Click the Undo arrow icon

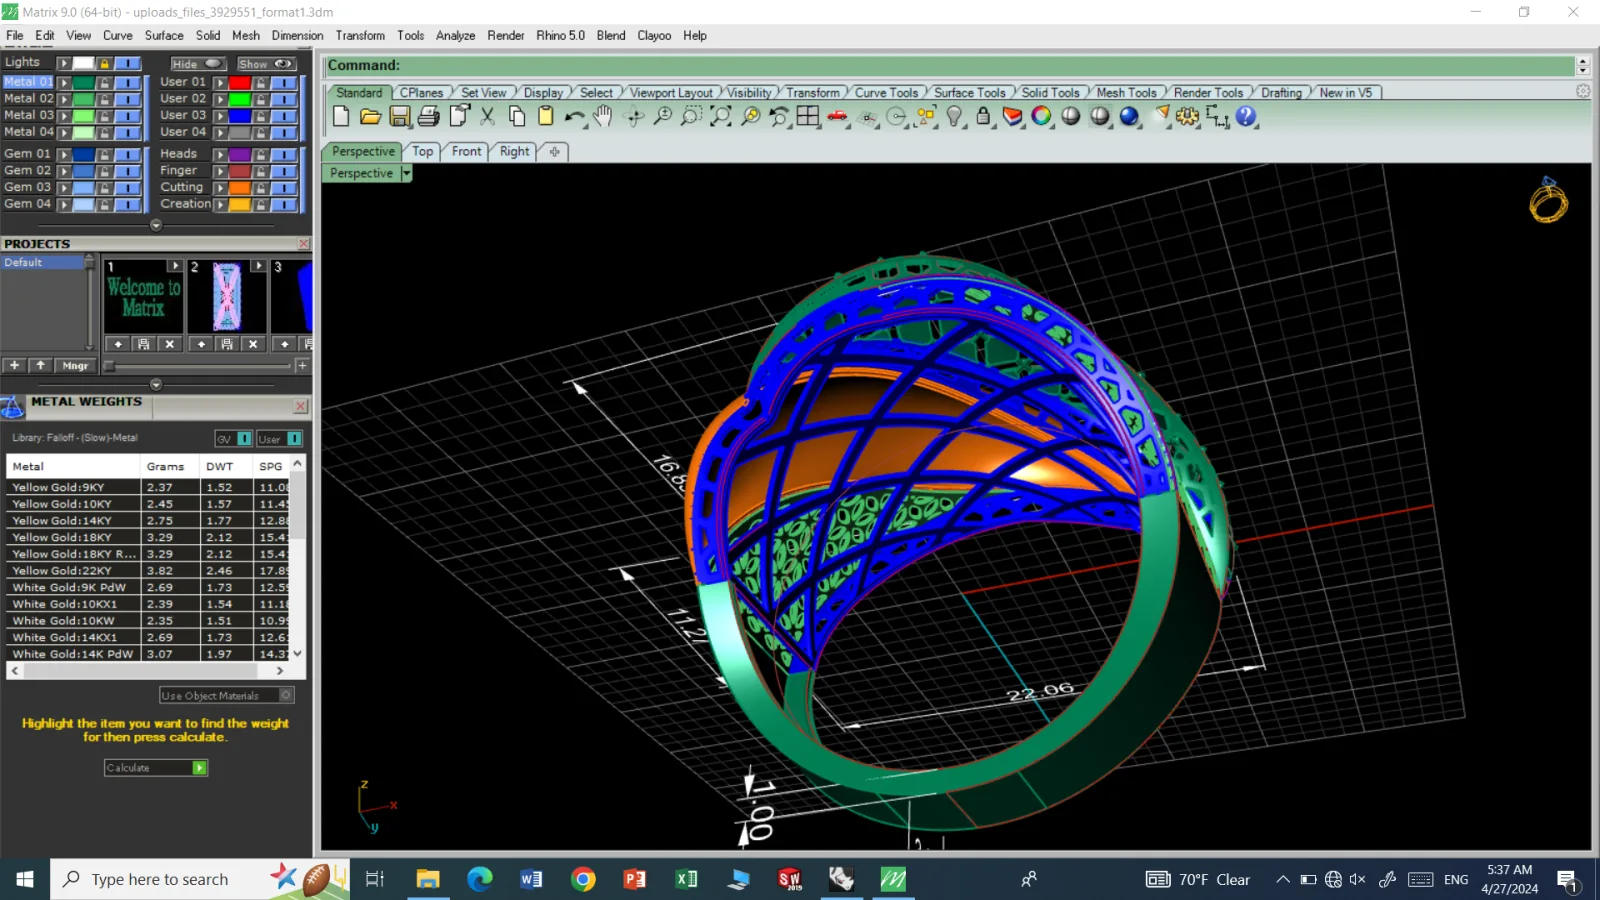(574, 116)
